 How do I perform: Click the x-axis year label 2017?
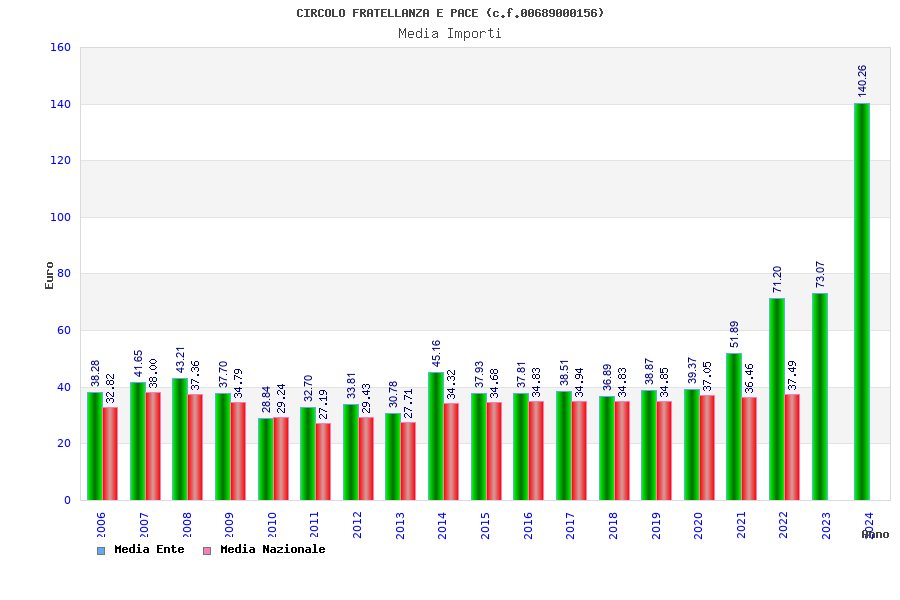click(x=570, y=525)
